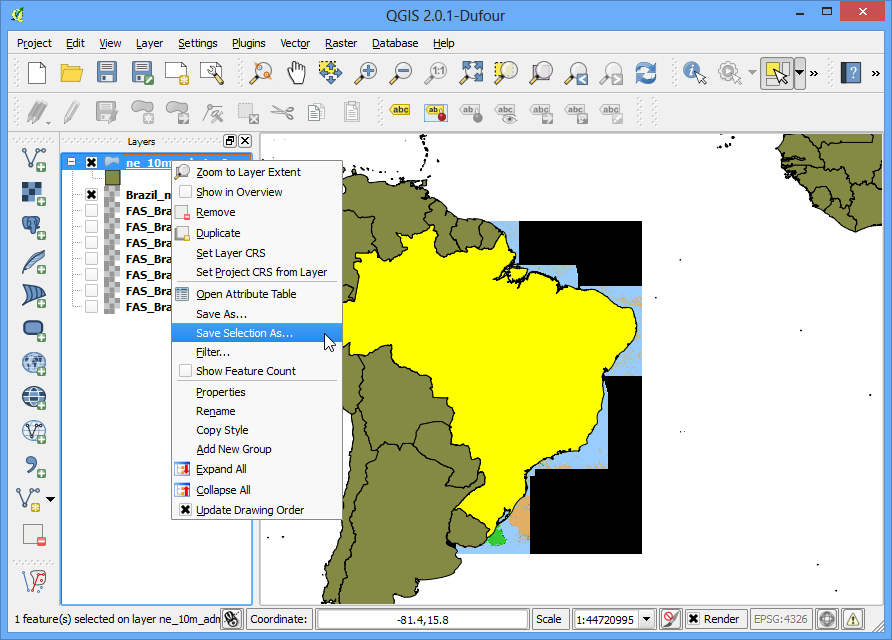Collapse the ne_10m layer tree node
Screen dimensions: 892x640
tap(71, 162)
